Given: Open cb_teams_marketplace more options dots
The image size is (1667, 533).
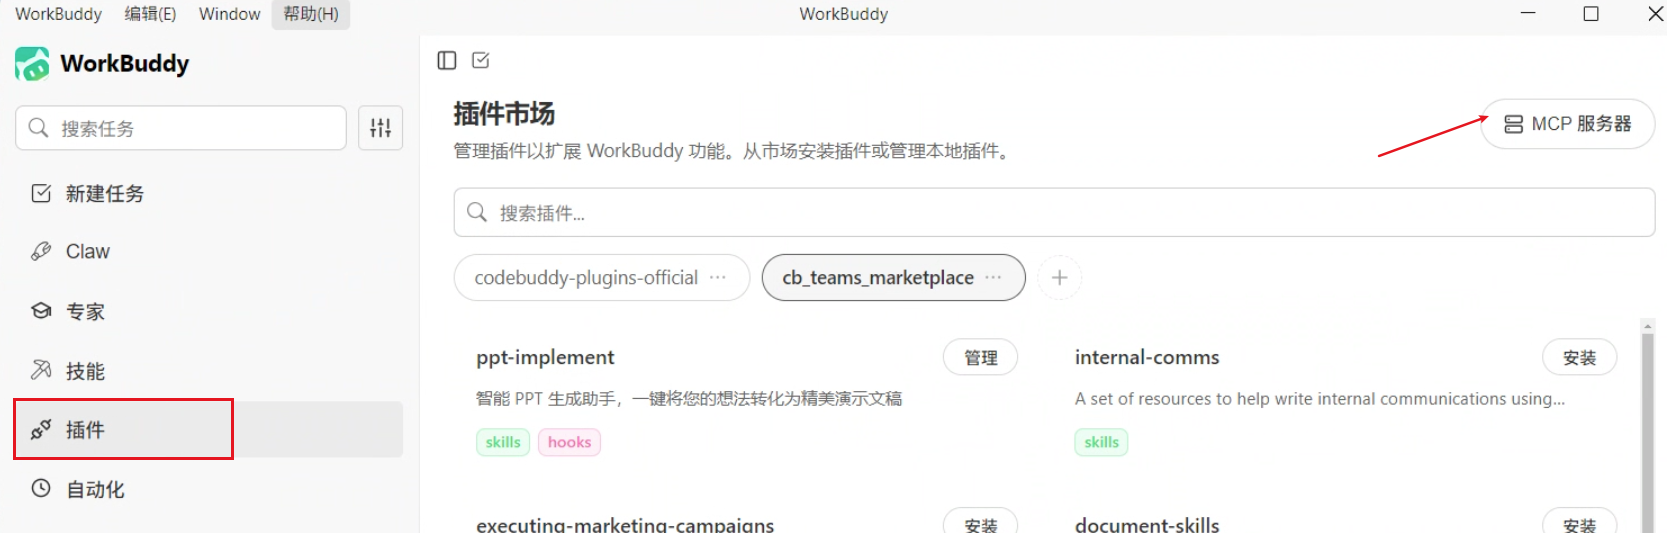Looking at the screenshot, I should tap(993, 277).
